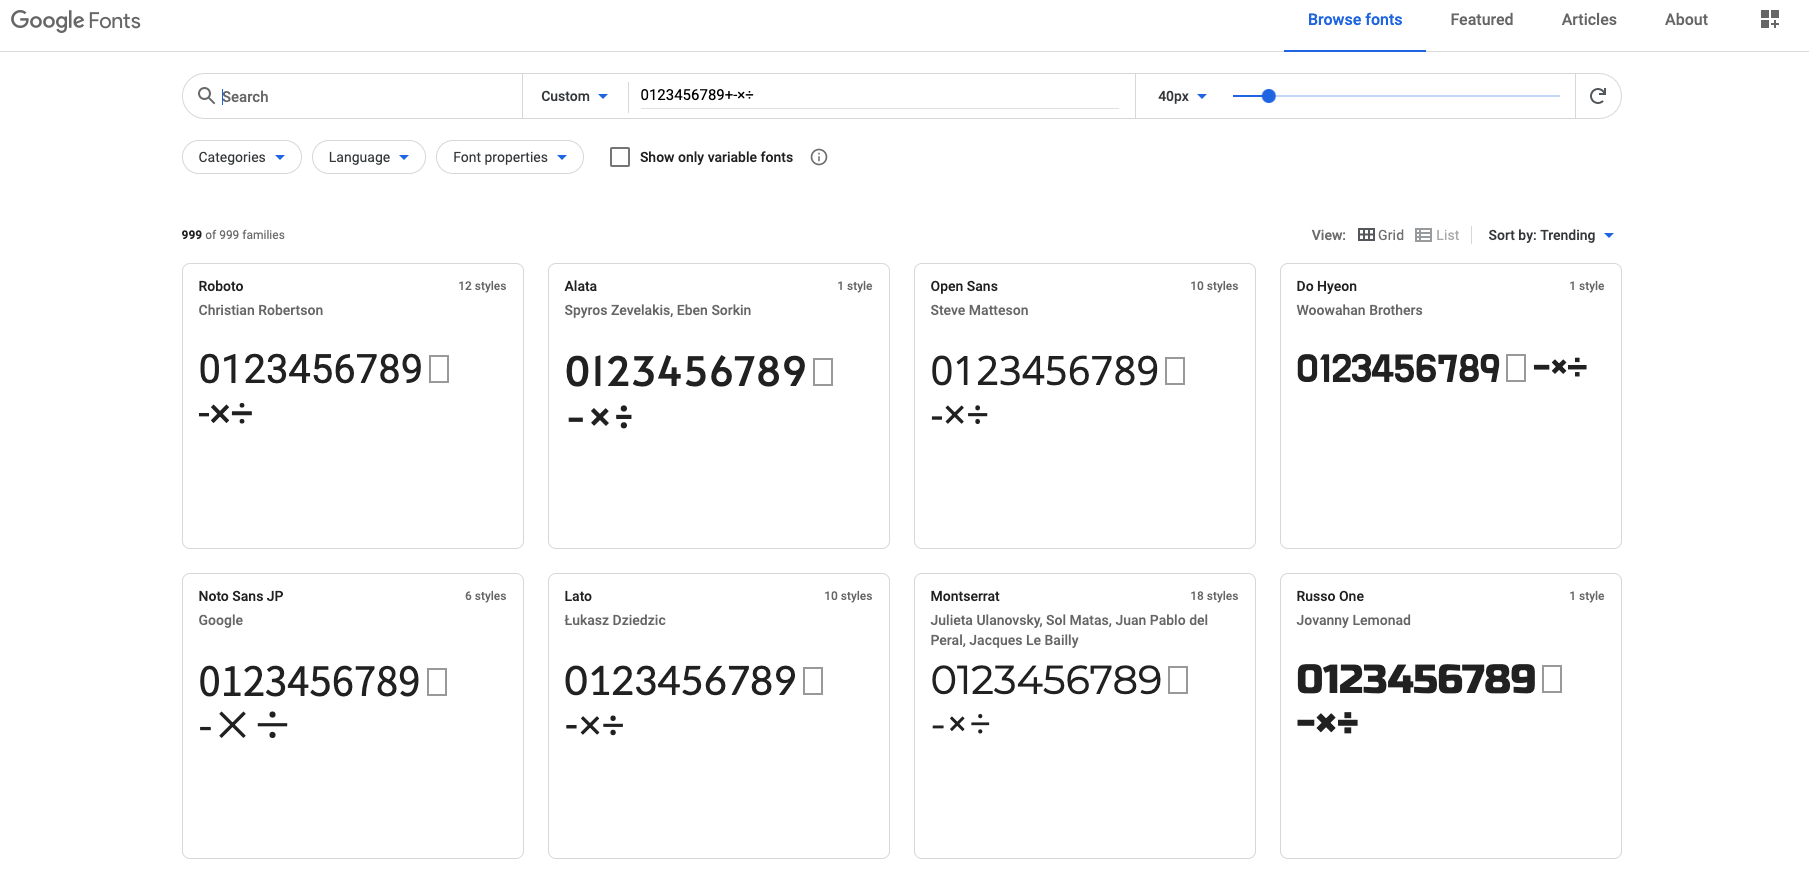Open the Roboto font card title

[x=221, y=286]
